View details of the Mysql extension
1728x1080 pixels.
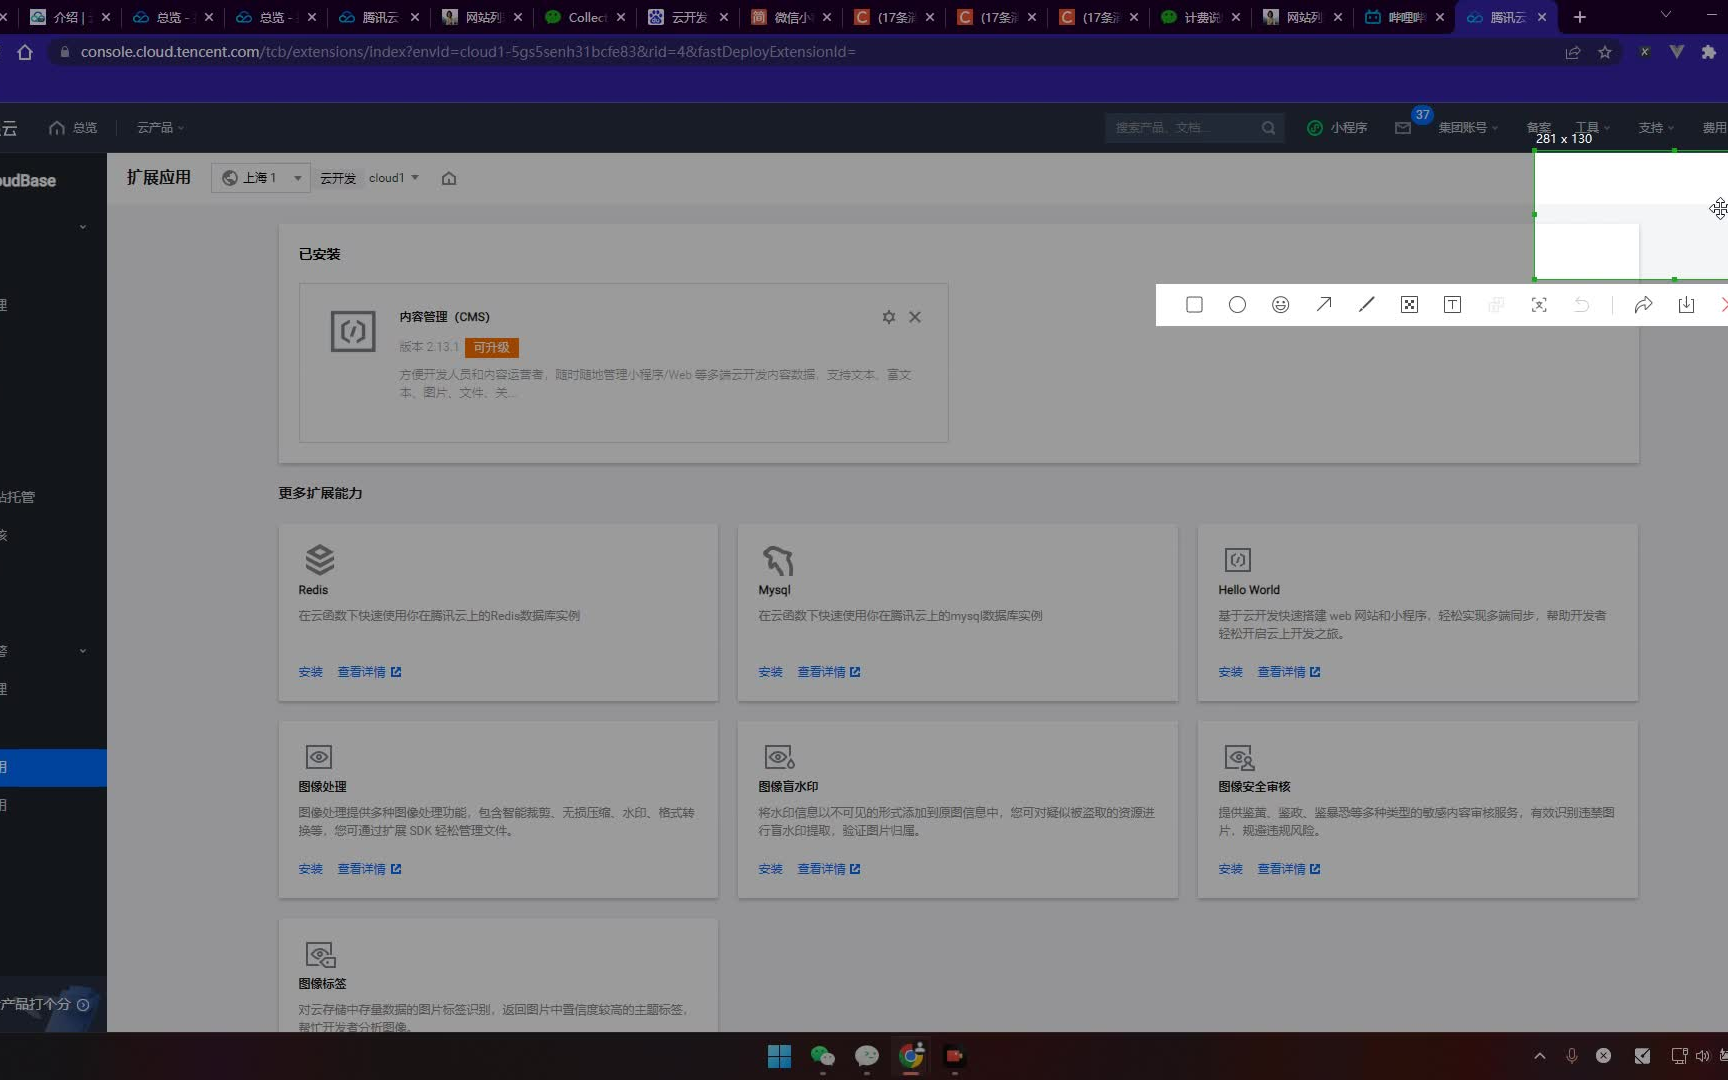[828, 672]
